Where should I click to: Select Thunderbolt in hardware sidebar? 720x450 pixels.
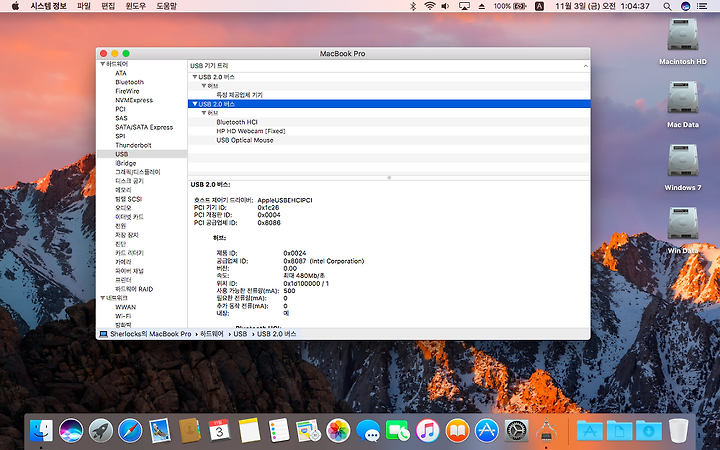(x=133, y=145)
